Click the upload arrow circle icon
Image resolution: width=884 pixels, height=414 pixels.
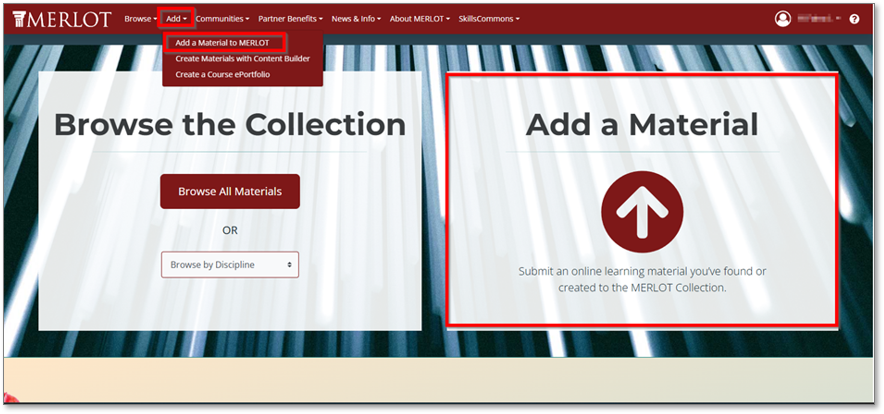click(x=641, y=212)
